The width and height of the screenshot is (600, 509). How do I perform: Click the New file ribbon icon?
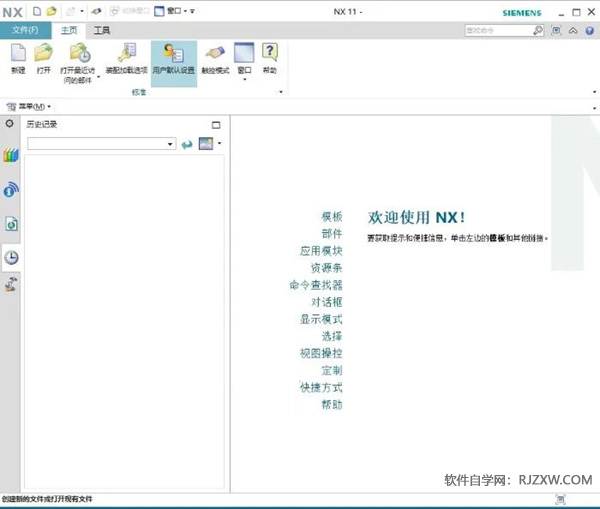[18, 53]
